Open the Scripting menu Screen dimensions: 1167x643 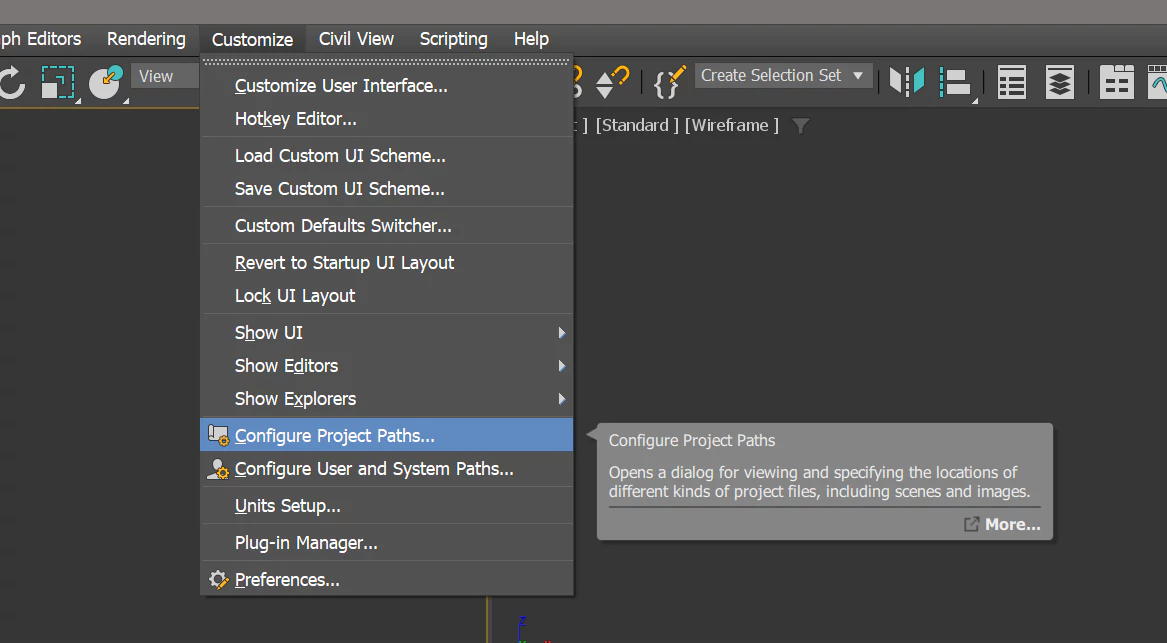(x=453, y=38)
